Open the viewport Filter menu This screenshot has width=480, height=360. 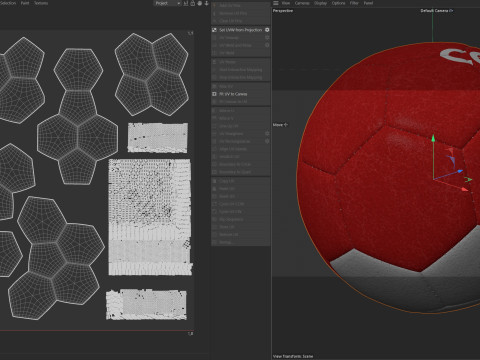[x=354, y=3]
